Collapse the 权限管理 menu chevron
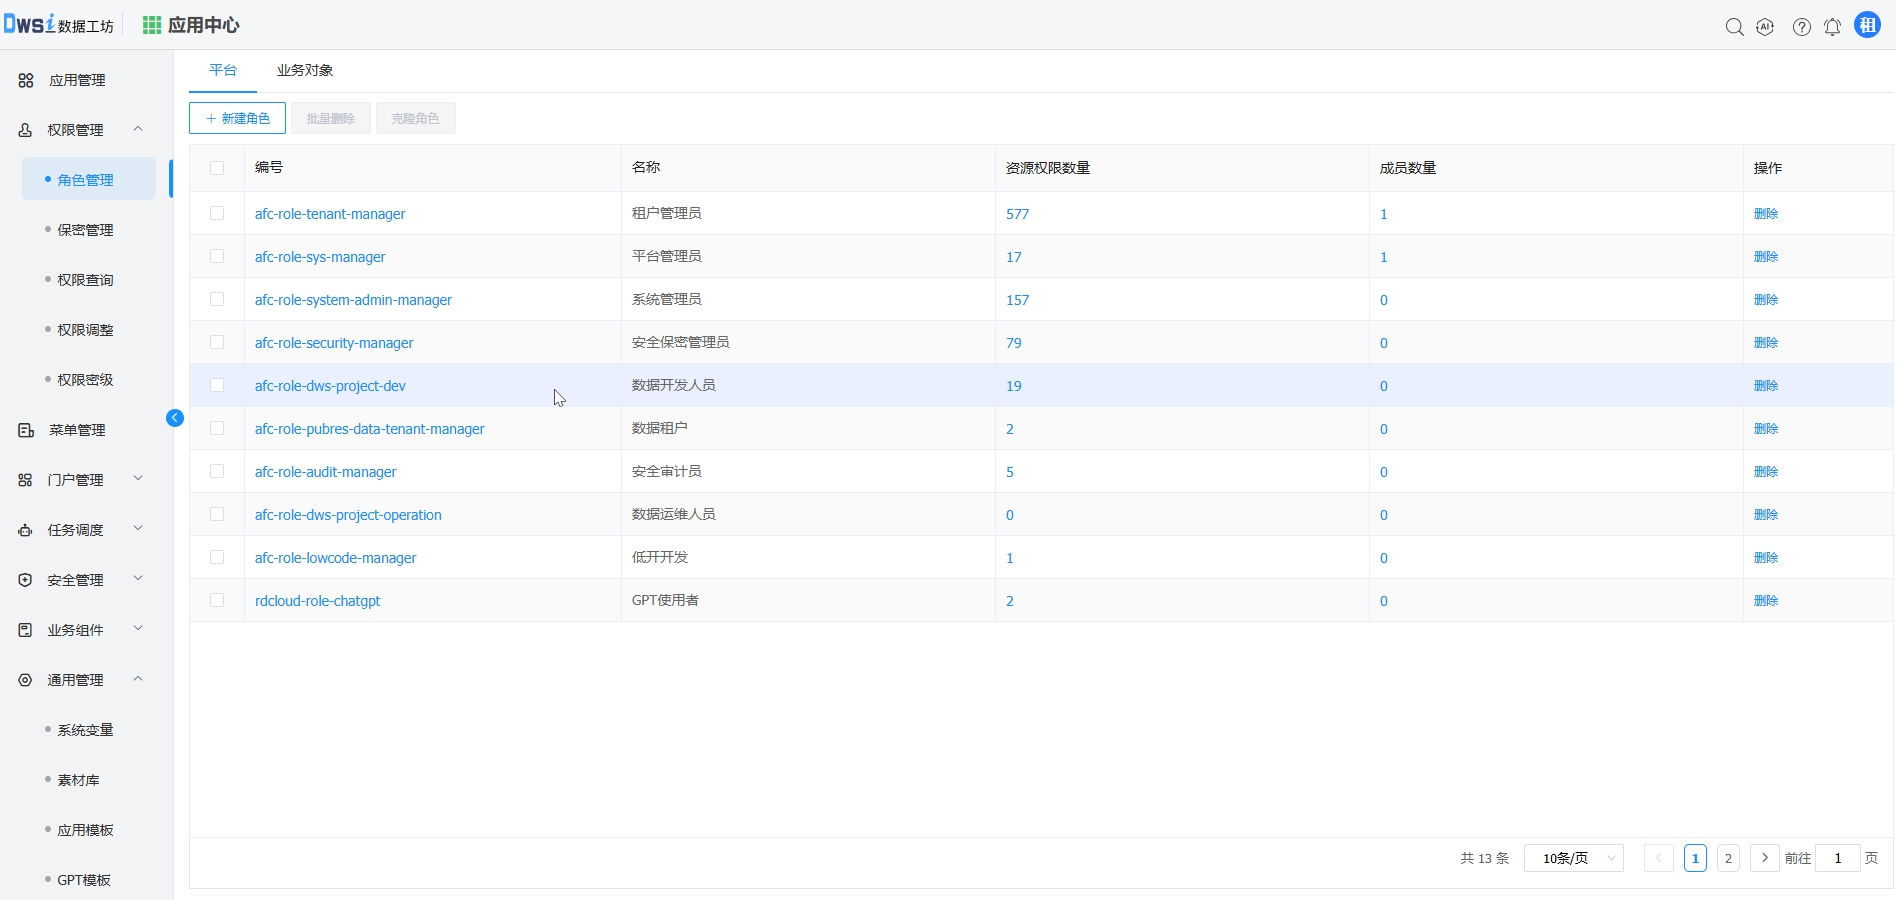The width and height of the screenshot is (1896, 900). [138, 129]
